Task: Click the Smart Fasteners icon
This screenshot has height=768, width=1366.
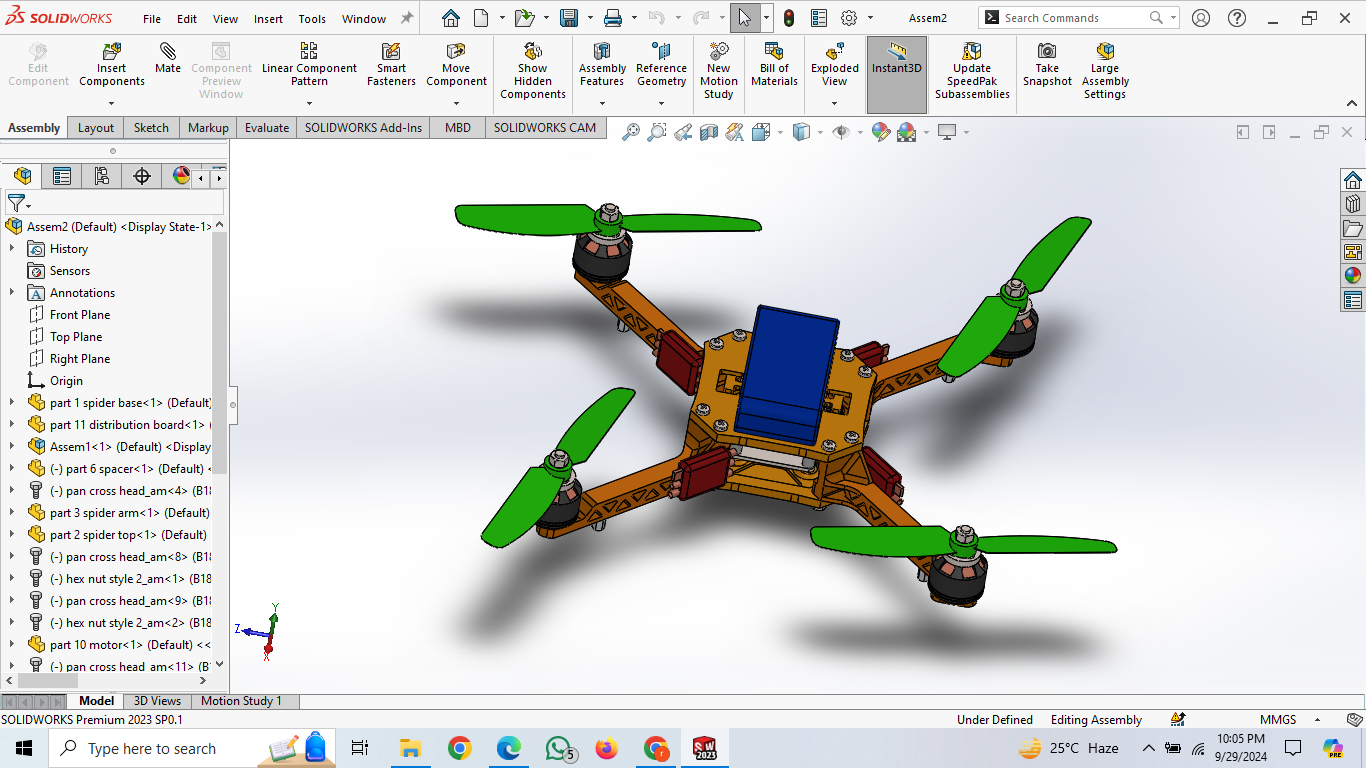Action: point(391,51)
